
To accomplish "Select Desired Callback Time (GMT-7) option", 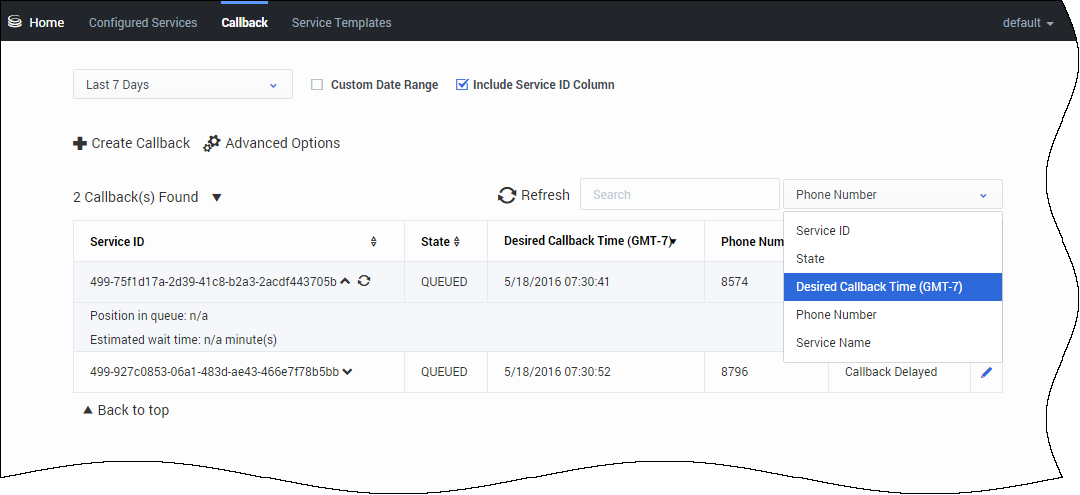I will point(879,287).
